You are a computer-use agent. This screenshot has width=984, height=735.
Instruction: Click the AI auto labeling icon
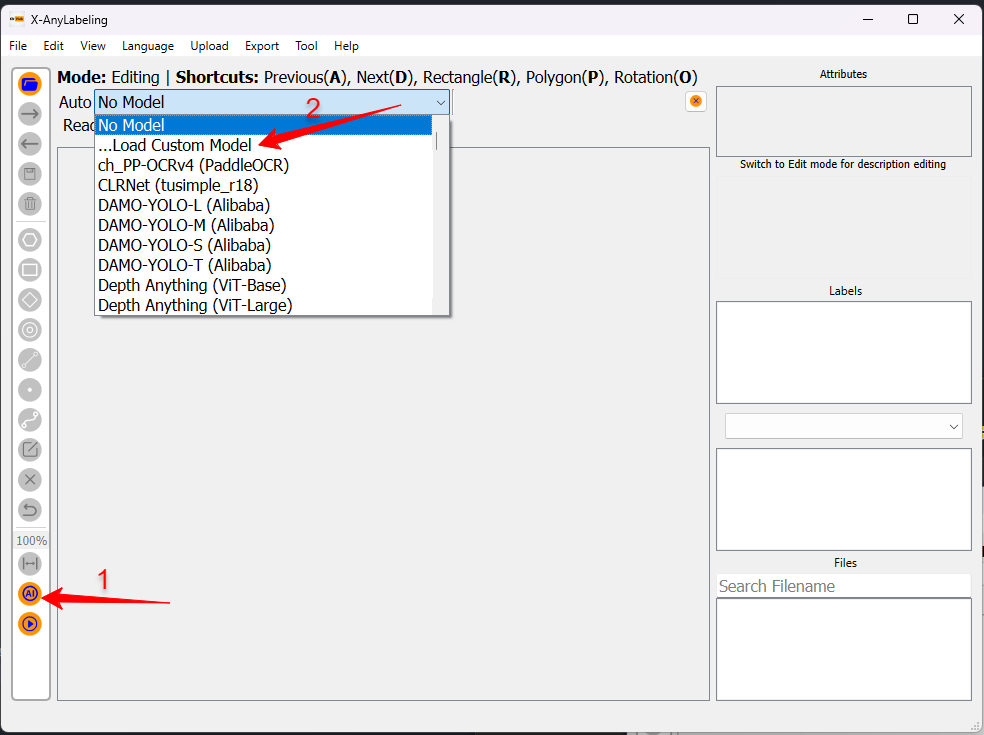30,594
